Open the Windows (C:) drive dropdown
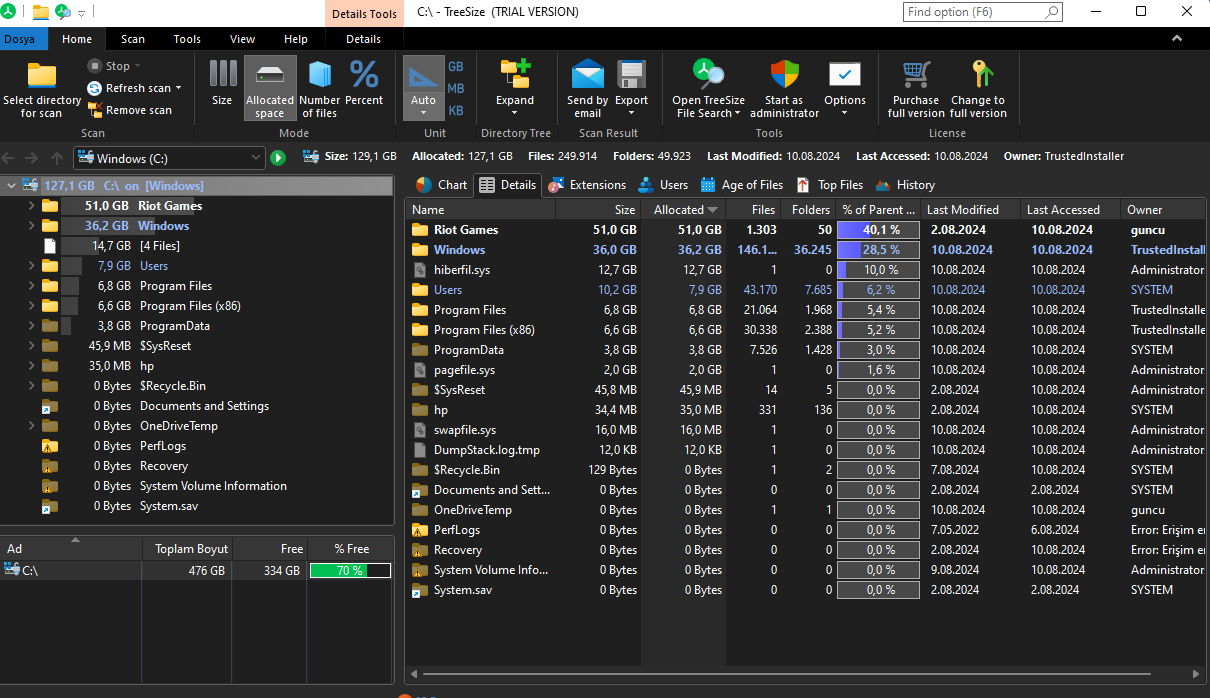The height and width of the screenshot is (698, 1210). pyautogui.click(x=256, y=158)
